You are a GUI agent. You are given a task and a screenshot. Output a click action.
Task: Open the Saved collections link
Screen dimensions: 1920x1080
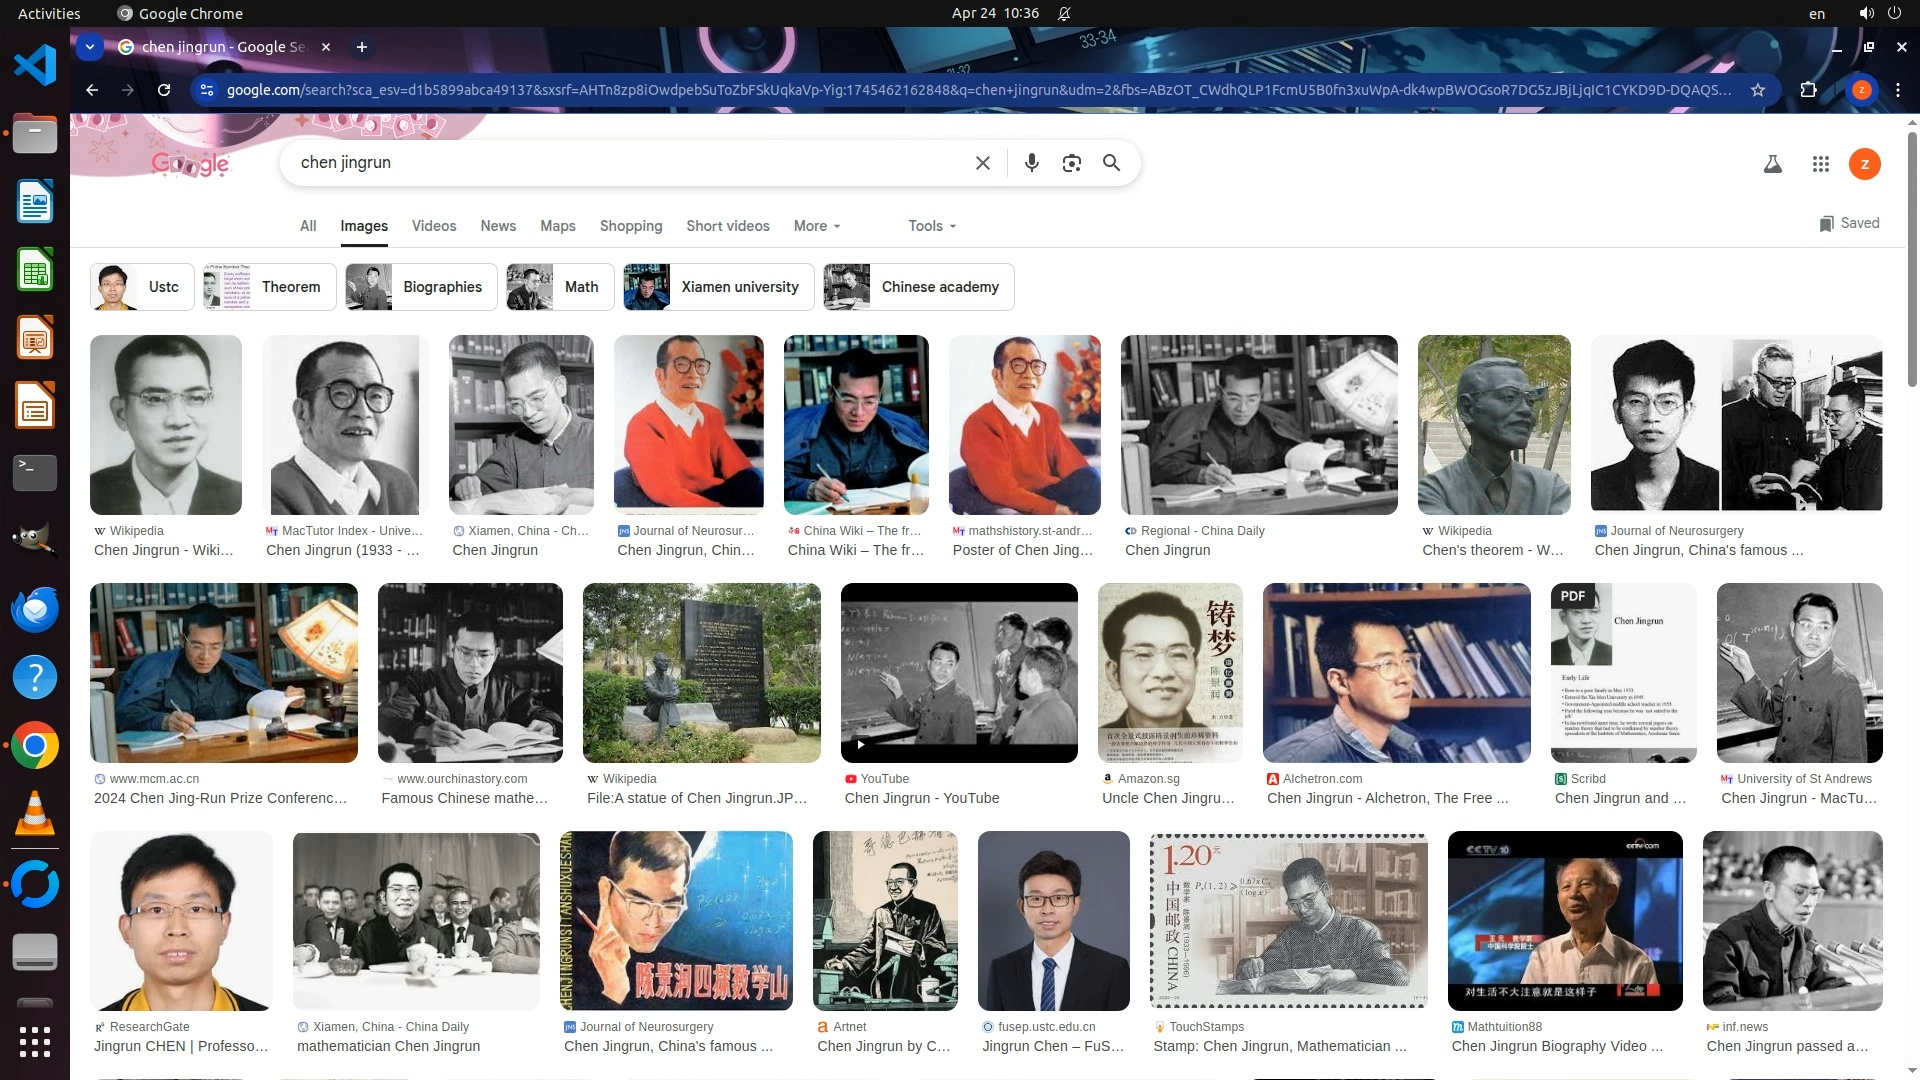coord(1849,223)
